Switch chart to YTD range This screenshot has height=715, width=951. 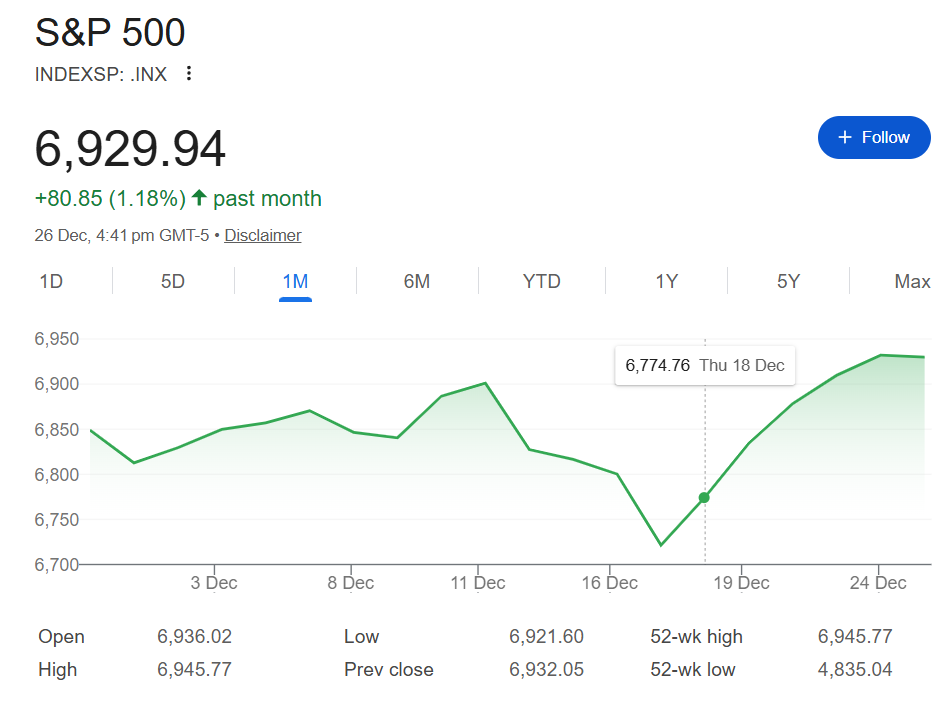point(541,281)
